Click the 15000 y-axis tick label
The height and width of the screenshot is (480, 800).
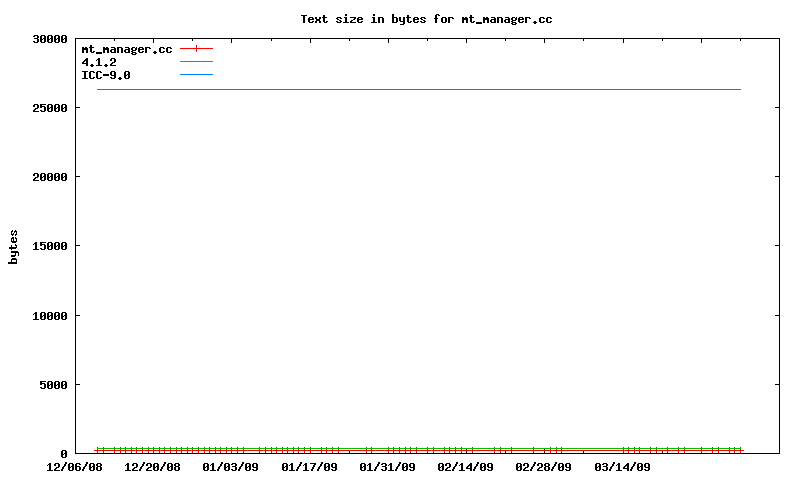click(48, 246)
